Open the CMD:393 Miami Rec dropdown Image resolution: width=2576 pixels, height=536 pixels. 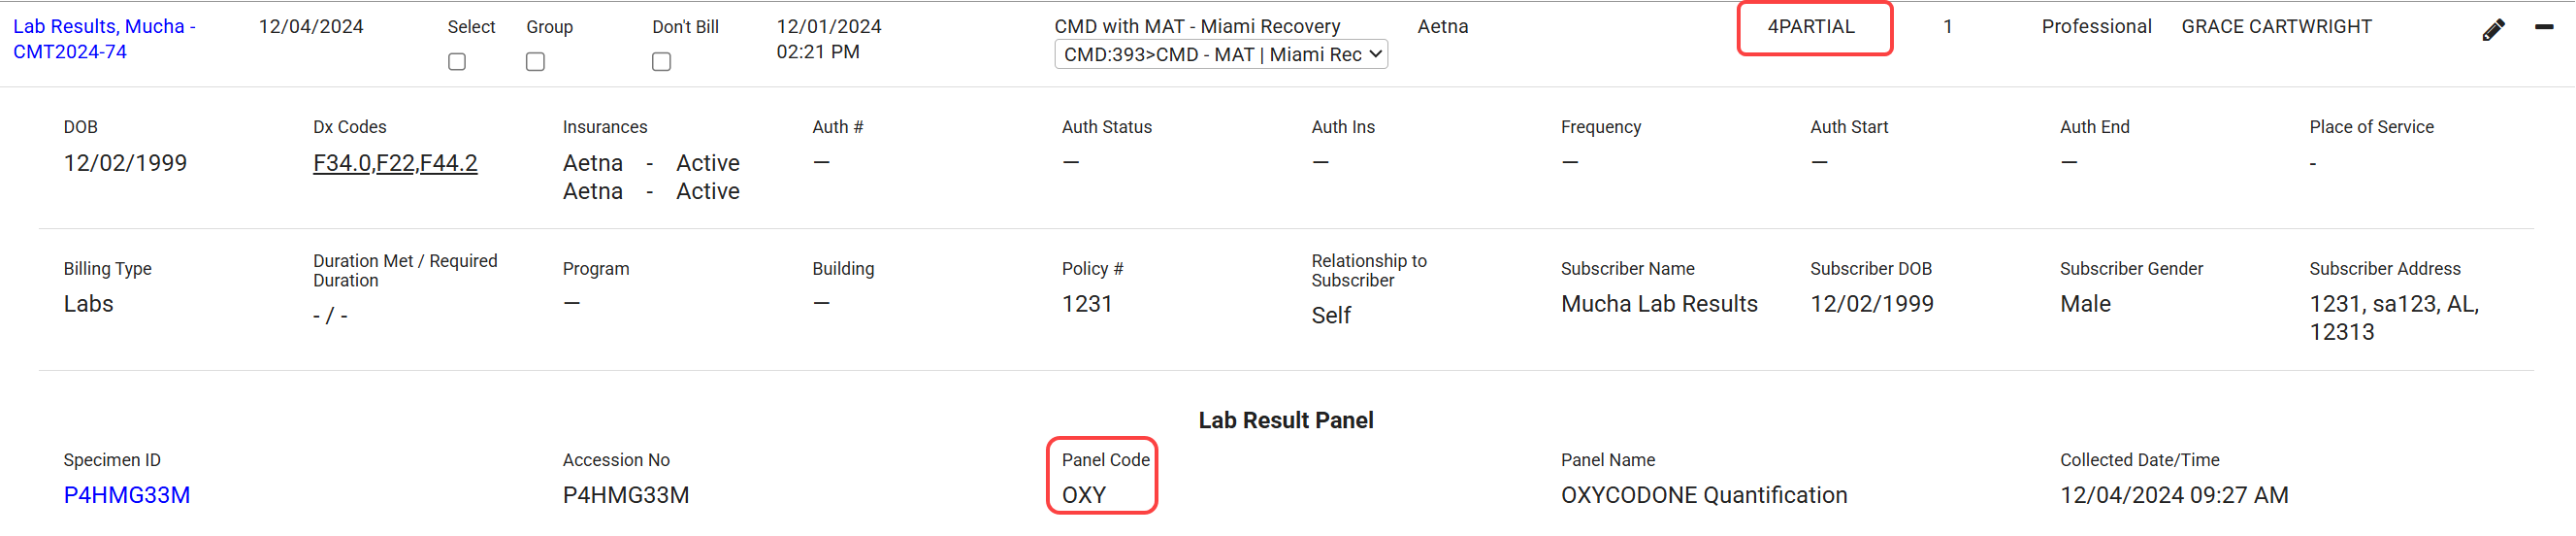[1220, 55]
